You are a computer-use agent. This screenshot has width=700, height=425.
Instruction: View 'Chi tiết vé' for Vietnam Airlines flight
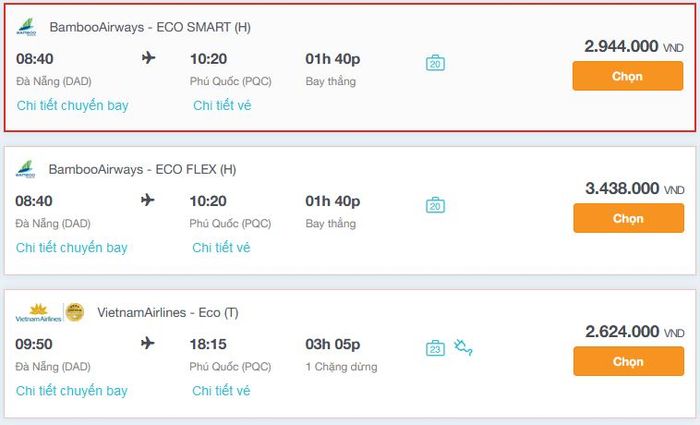coord(221,390)
